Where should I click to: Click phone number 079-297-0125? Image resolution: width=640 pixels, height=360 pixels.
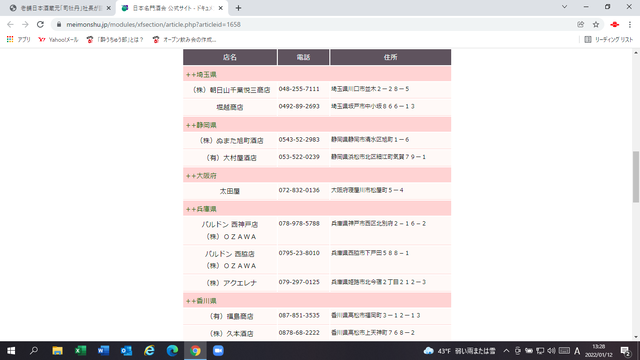(x=299, y=282)
